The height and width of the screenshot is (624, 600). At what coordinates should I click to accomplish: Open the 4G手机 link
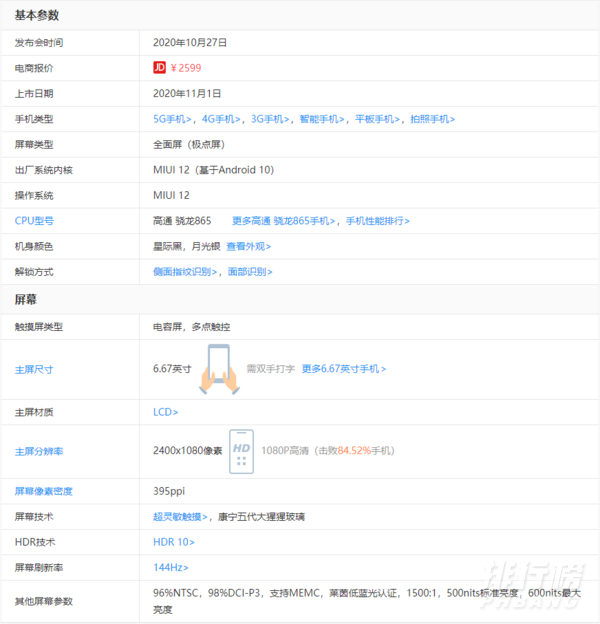(x=221, y=119)
